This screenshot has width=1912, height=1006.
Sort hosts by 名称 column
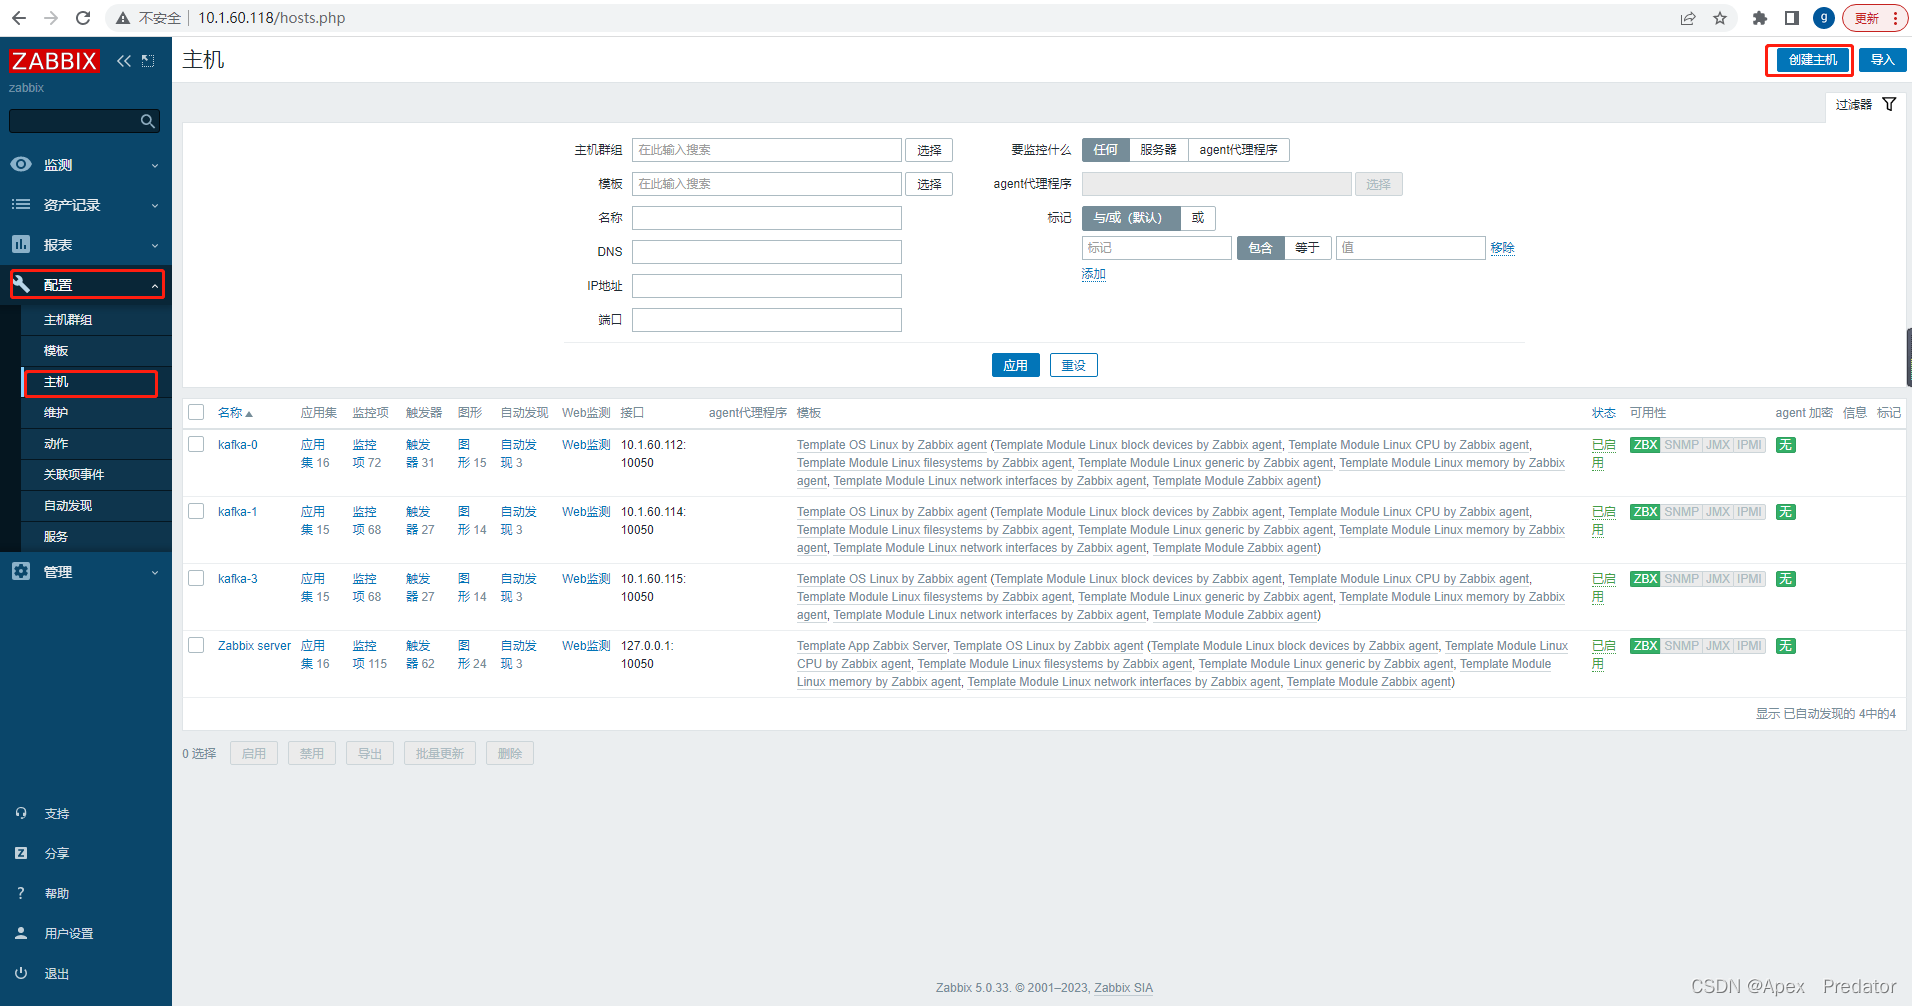235,413
